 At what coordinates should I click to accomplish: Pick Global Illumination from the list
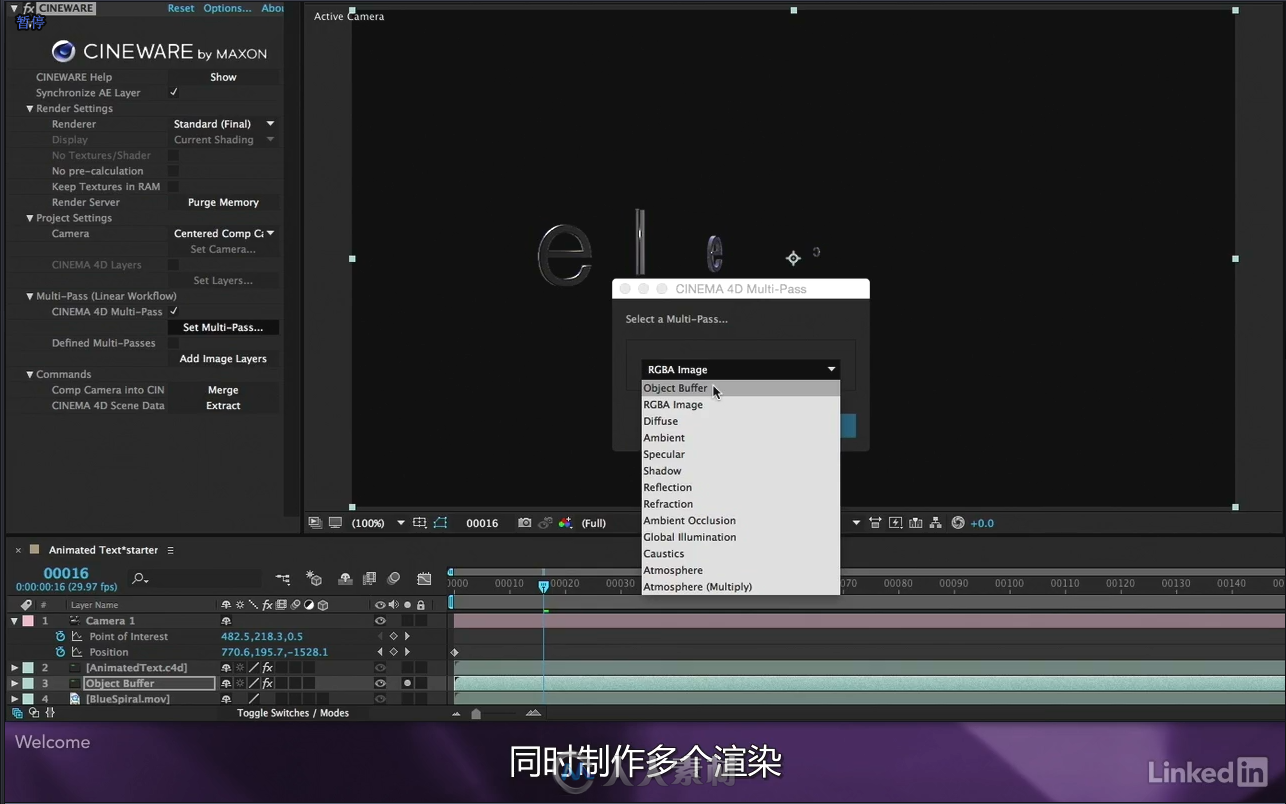point(741,537)
